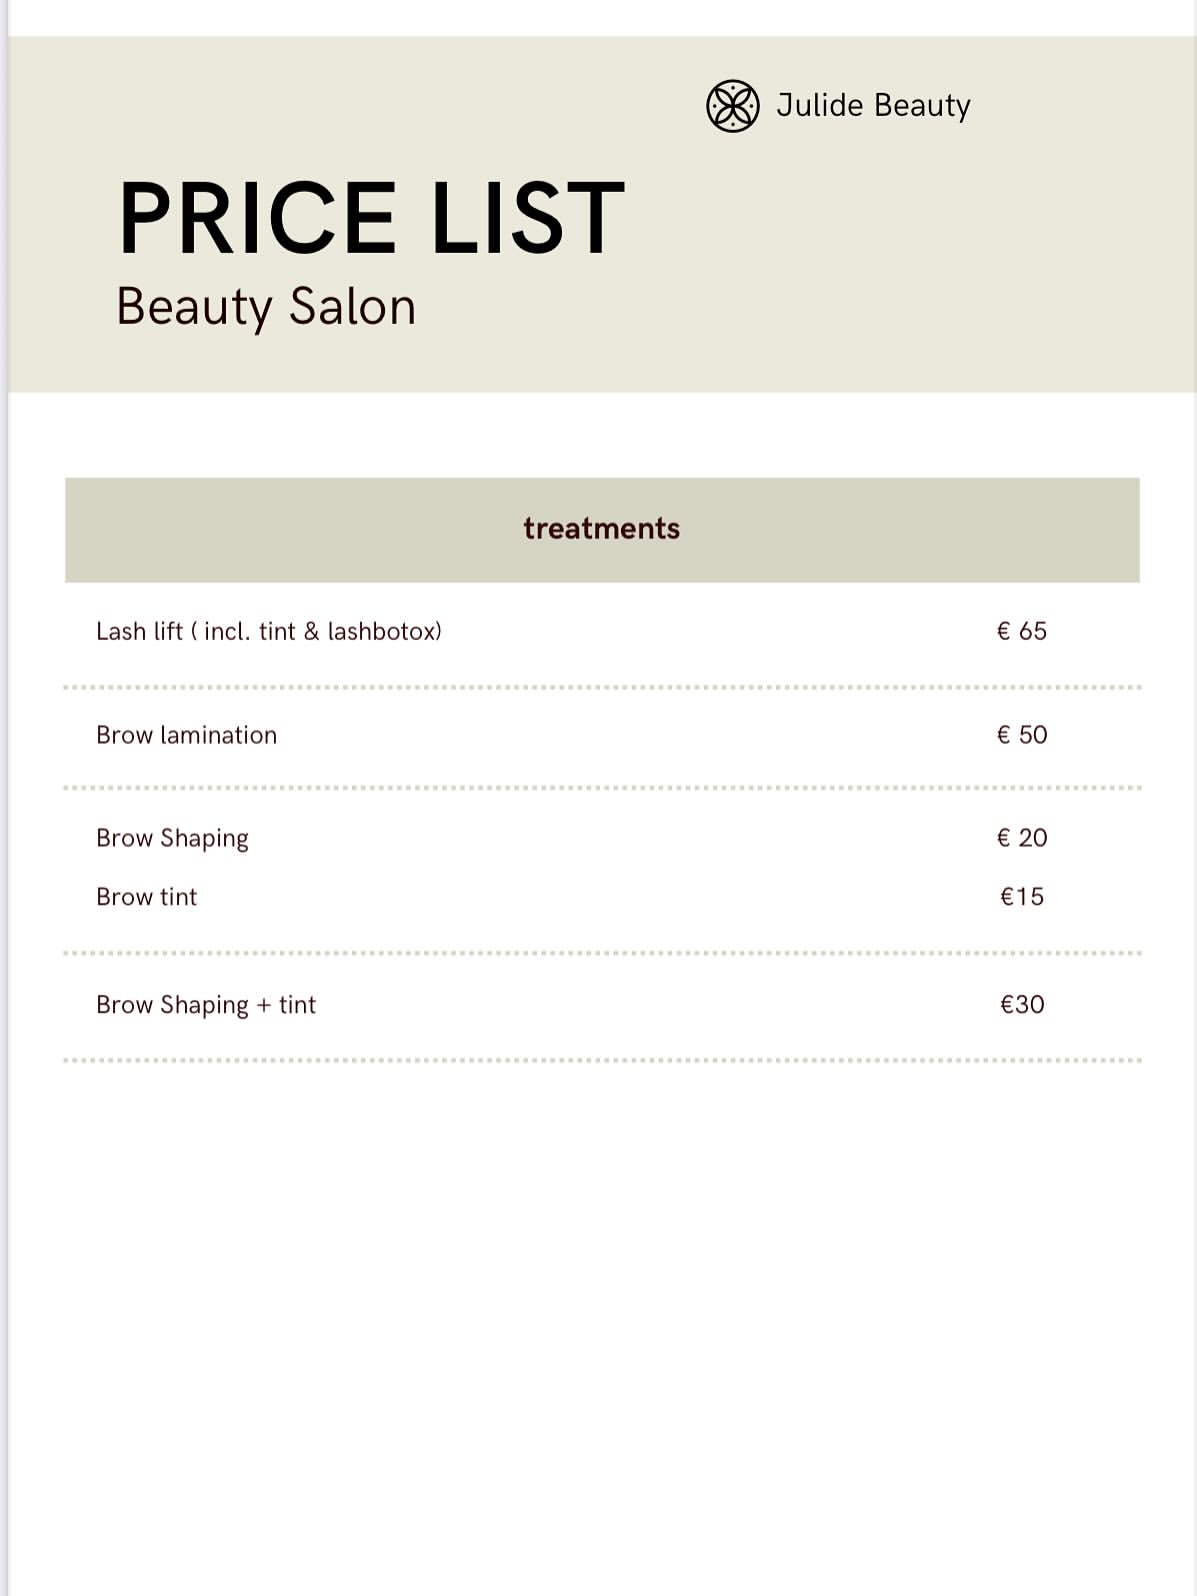Click the €15 brow tint price

tap(1021, 897)
